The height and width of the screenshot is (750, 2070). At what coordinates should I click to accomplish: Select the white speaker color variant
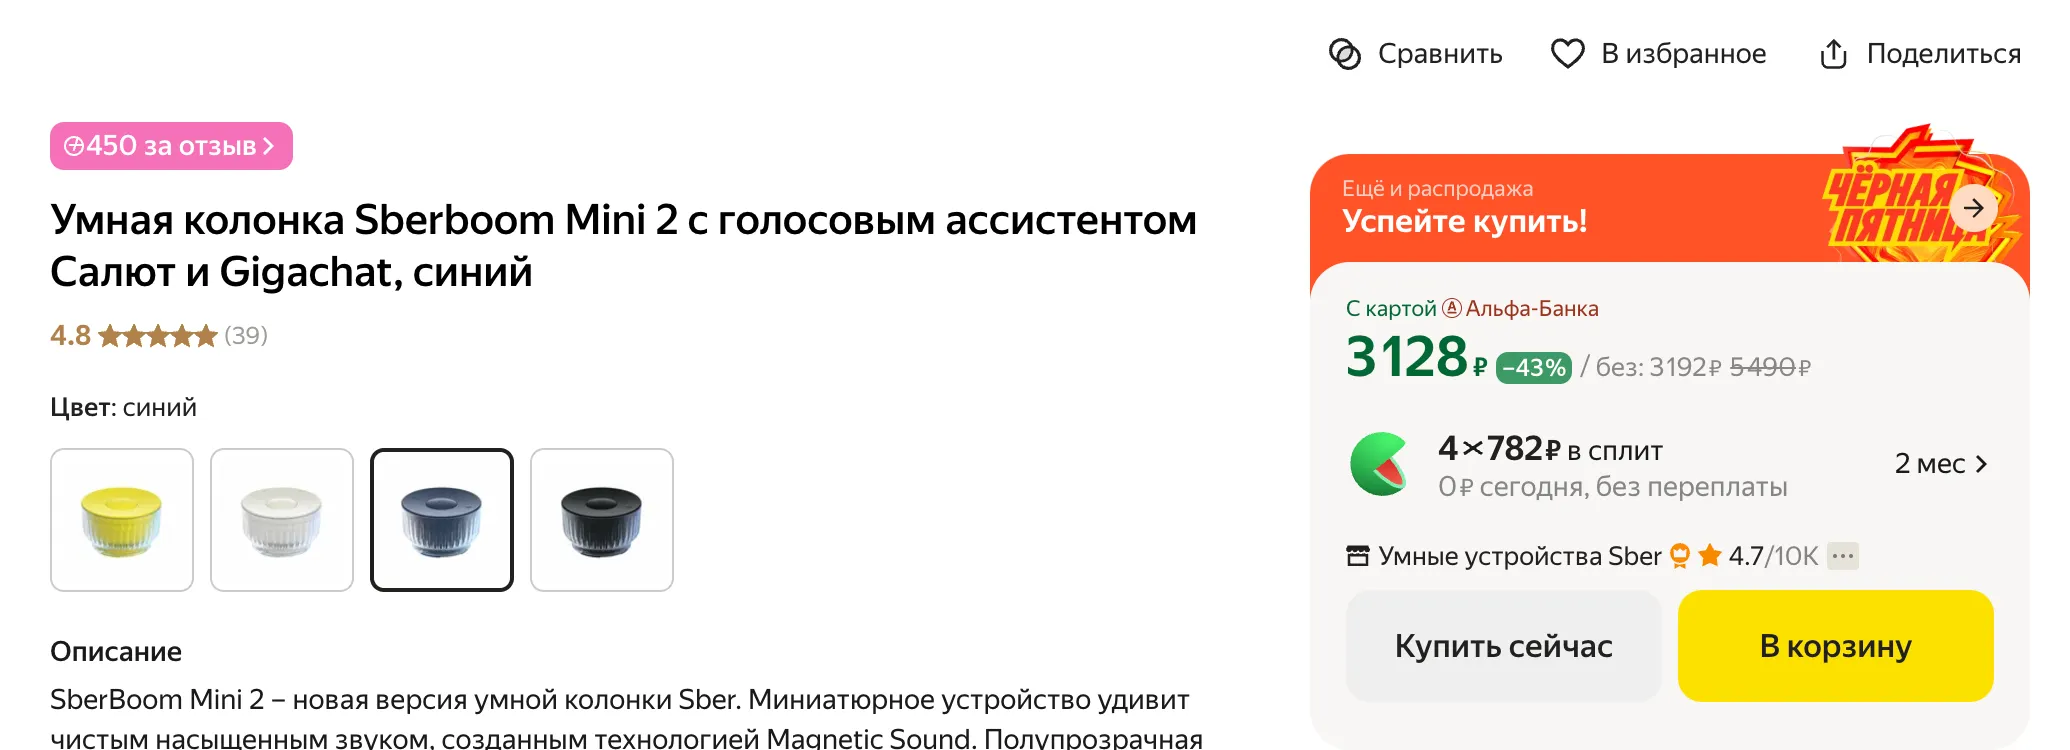click(282, 520)
